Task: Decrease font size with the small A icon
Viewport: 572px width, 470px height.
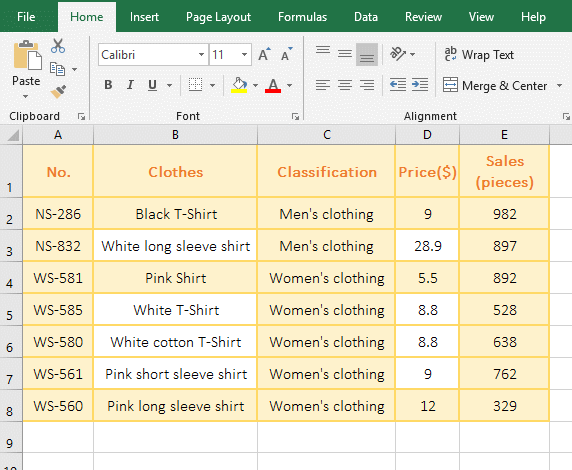Action: [287, 54]
